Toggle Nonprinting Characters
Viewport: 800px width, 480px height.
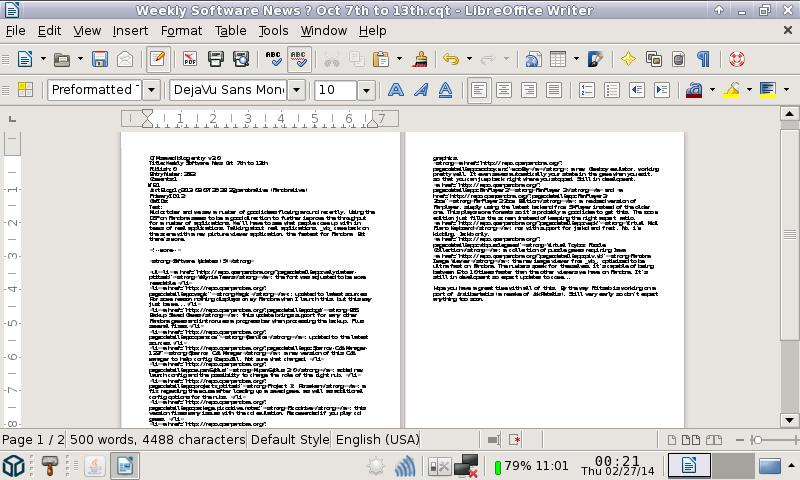coord(704,59)
